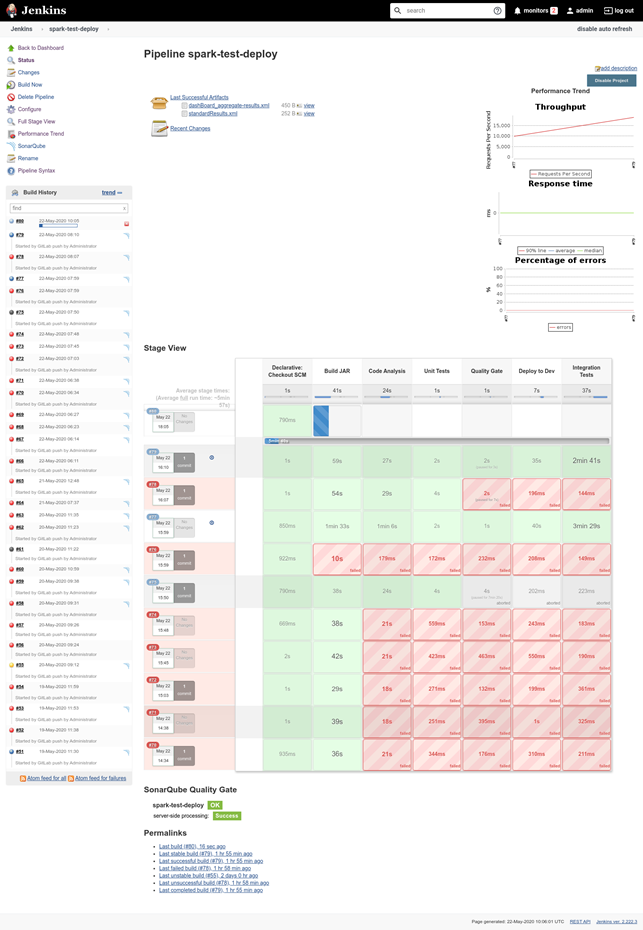Cancel running build #80 with red stop icon
Viewport: 643px width, 930px height.
[126, 224]
